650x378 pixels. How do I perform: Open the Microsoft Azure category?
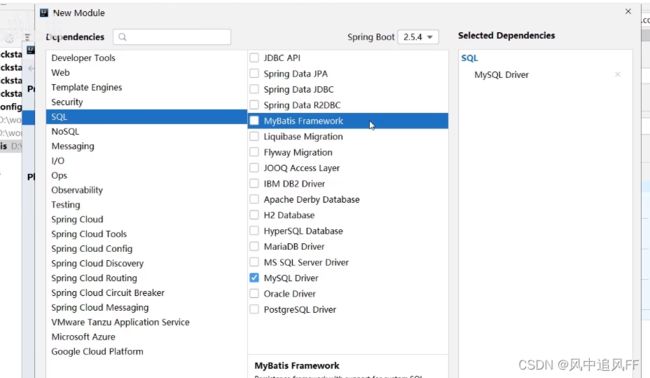click(x=83, y=337)
